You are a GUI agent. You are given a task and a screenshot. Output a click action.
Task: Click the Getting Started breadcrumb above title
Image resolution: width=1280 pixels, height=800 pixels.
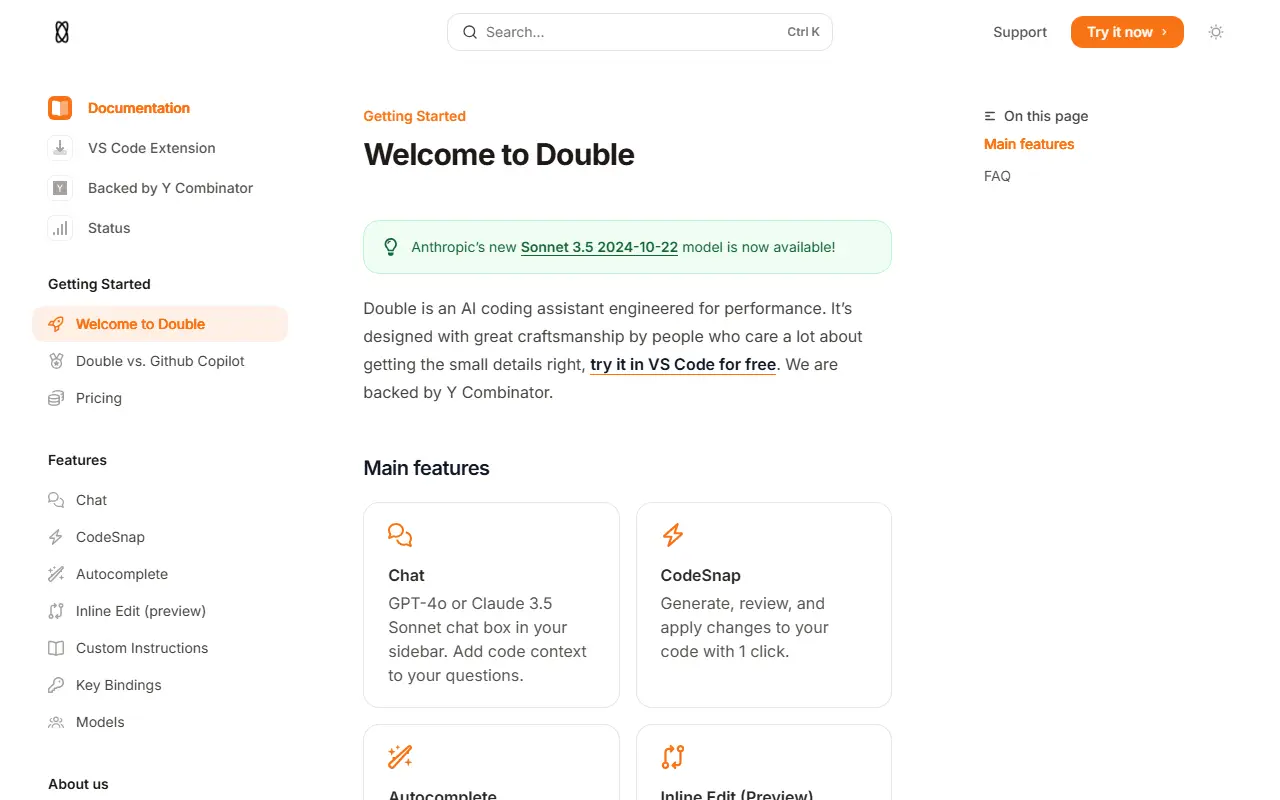(x=414, y=116)
